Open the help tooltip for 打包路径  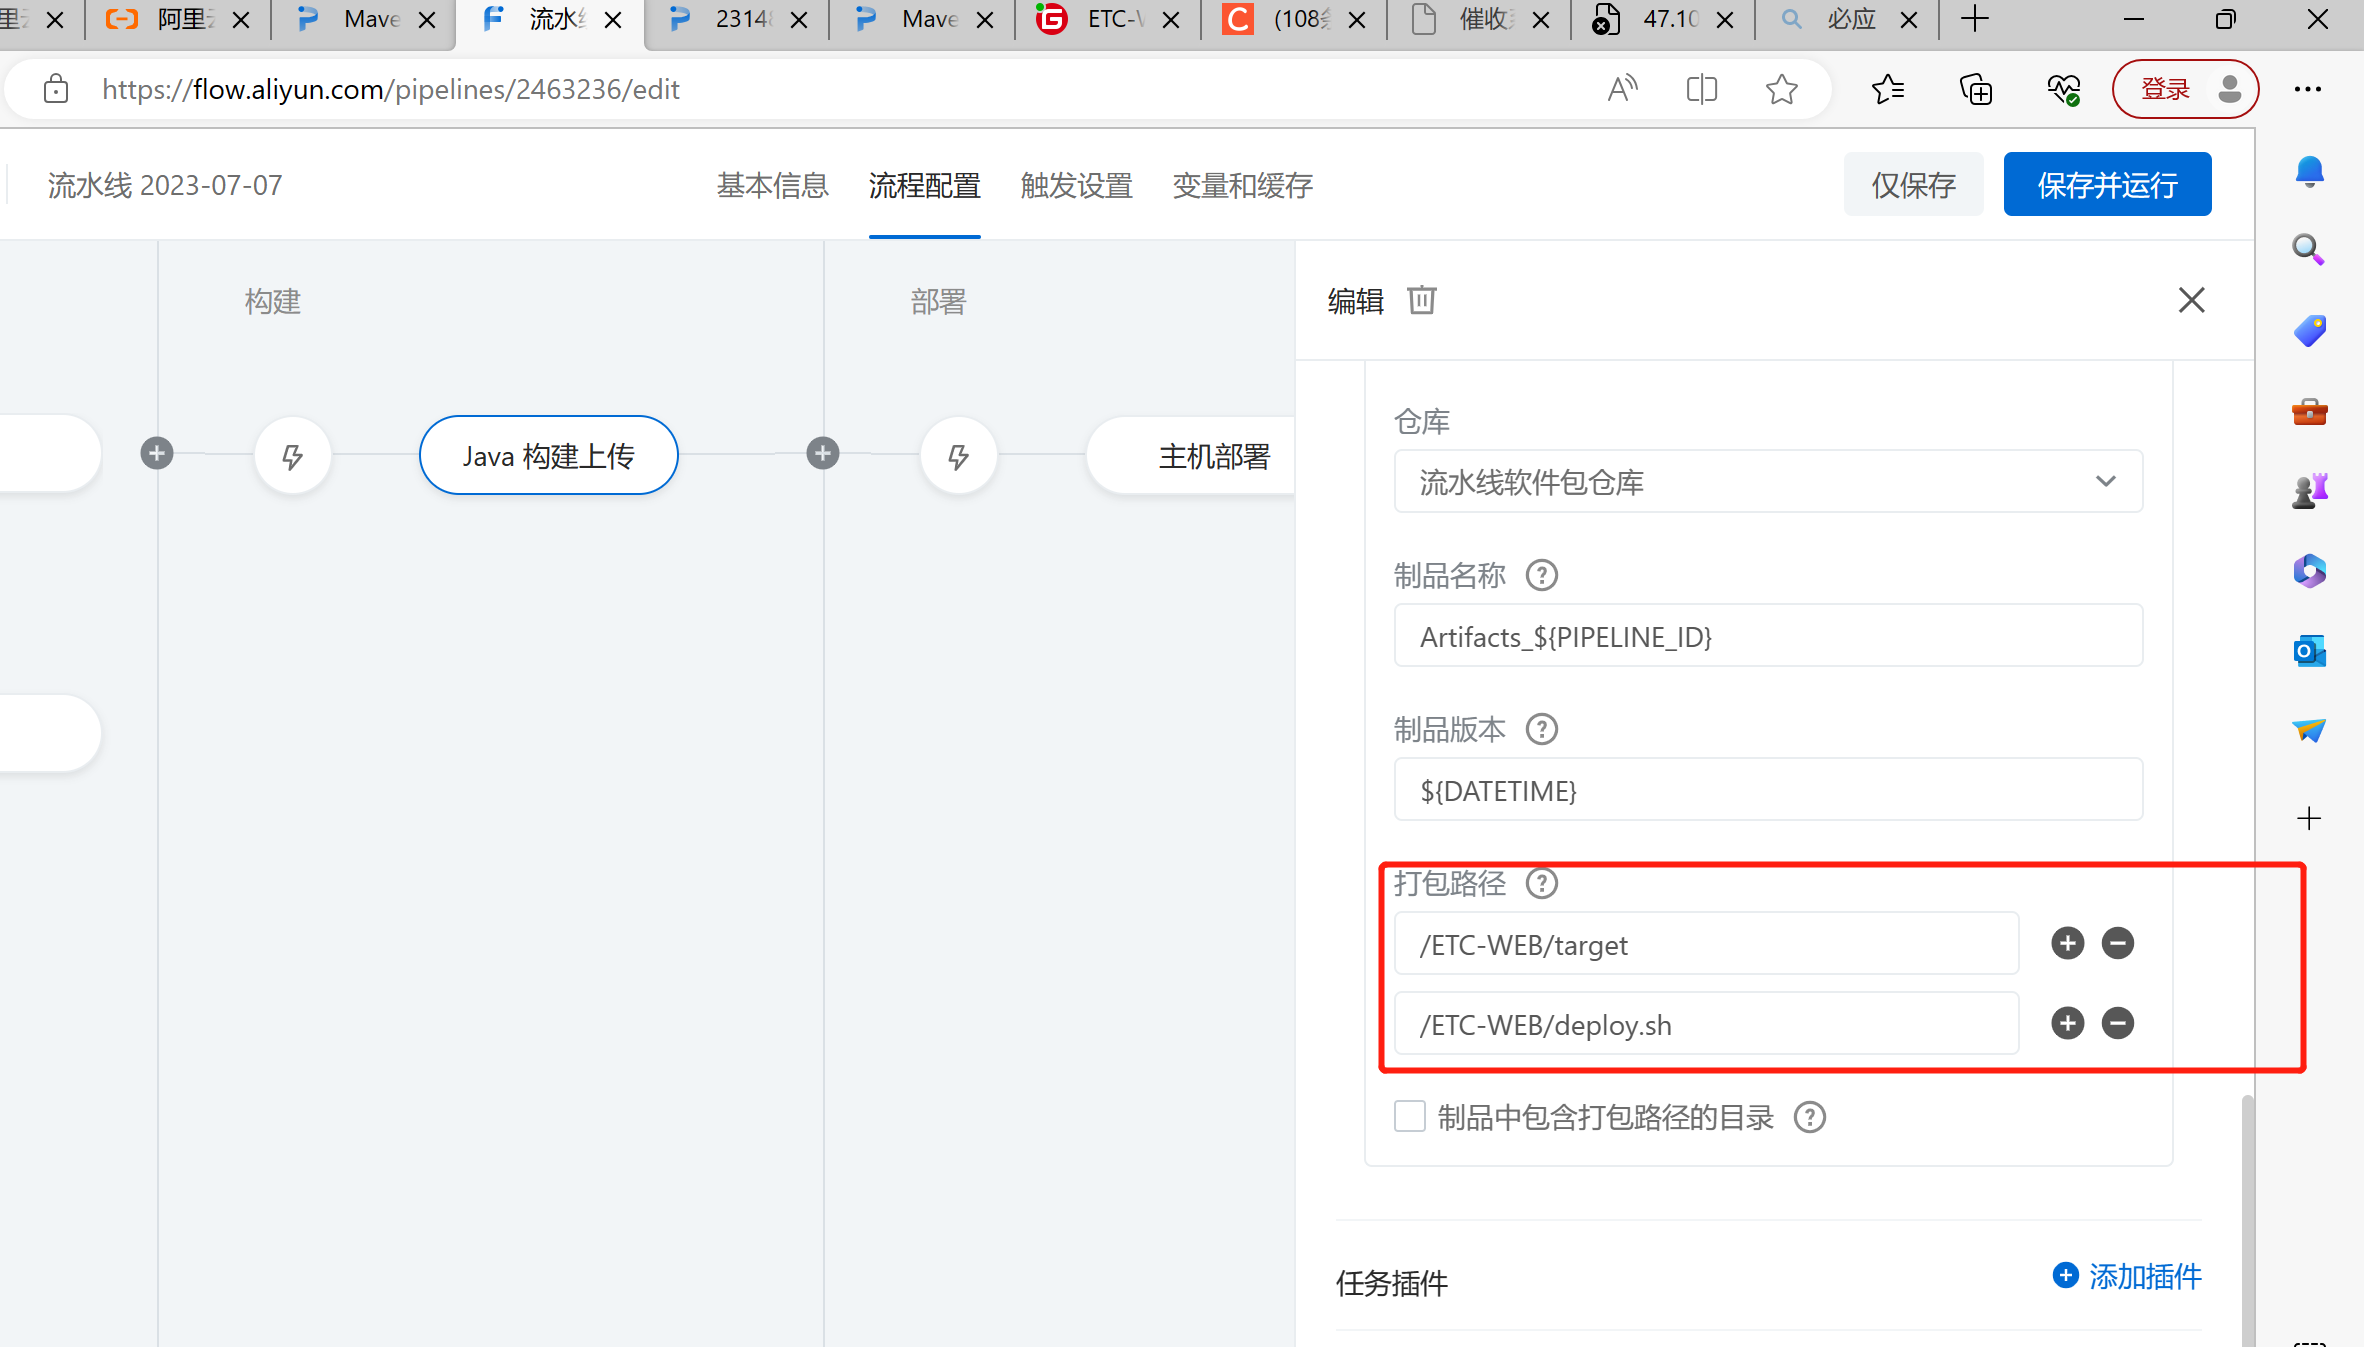coord(1541,883)
